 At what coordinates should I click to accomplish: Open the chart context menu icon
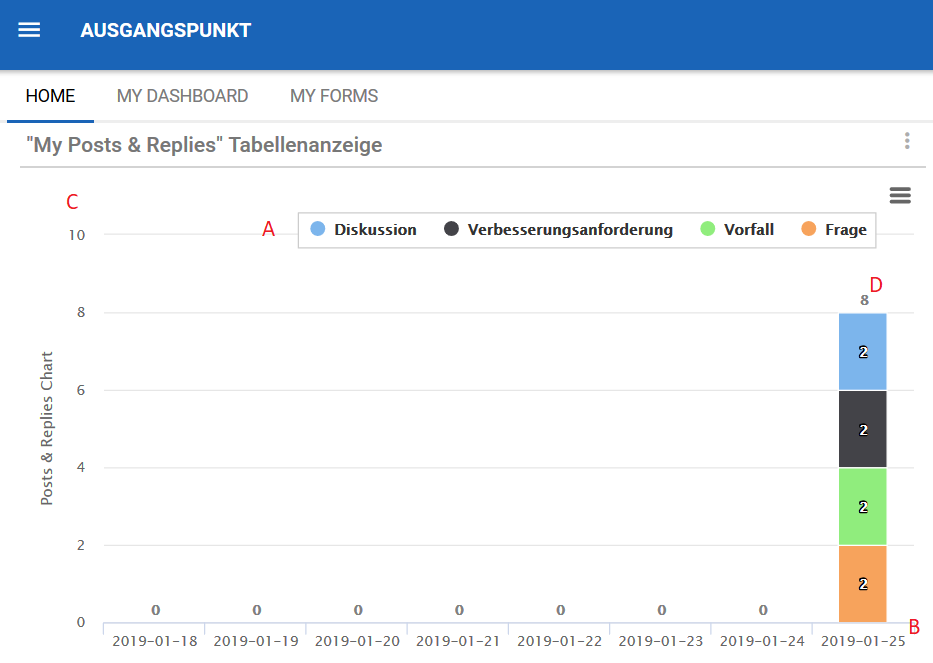tap(900, 196)
